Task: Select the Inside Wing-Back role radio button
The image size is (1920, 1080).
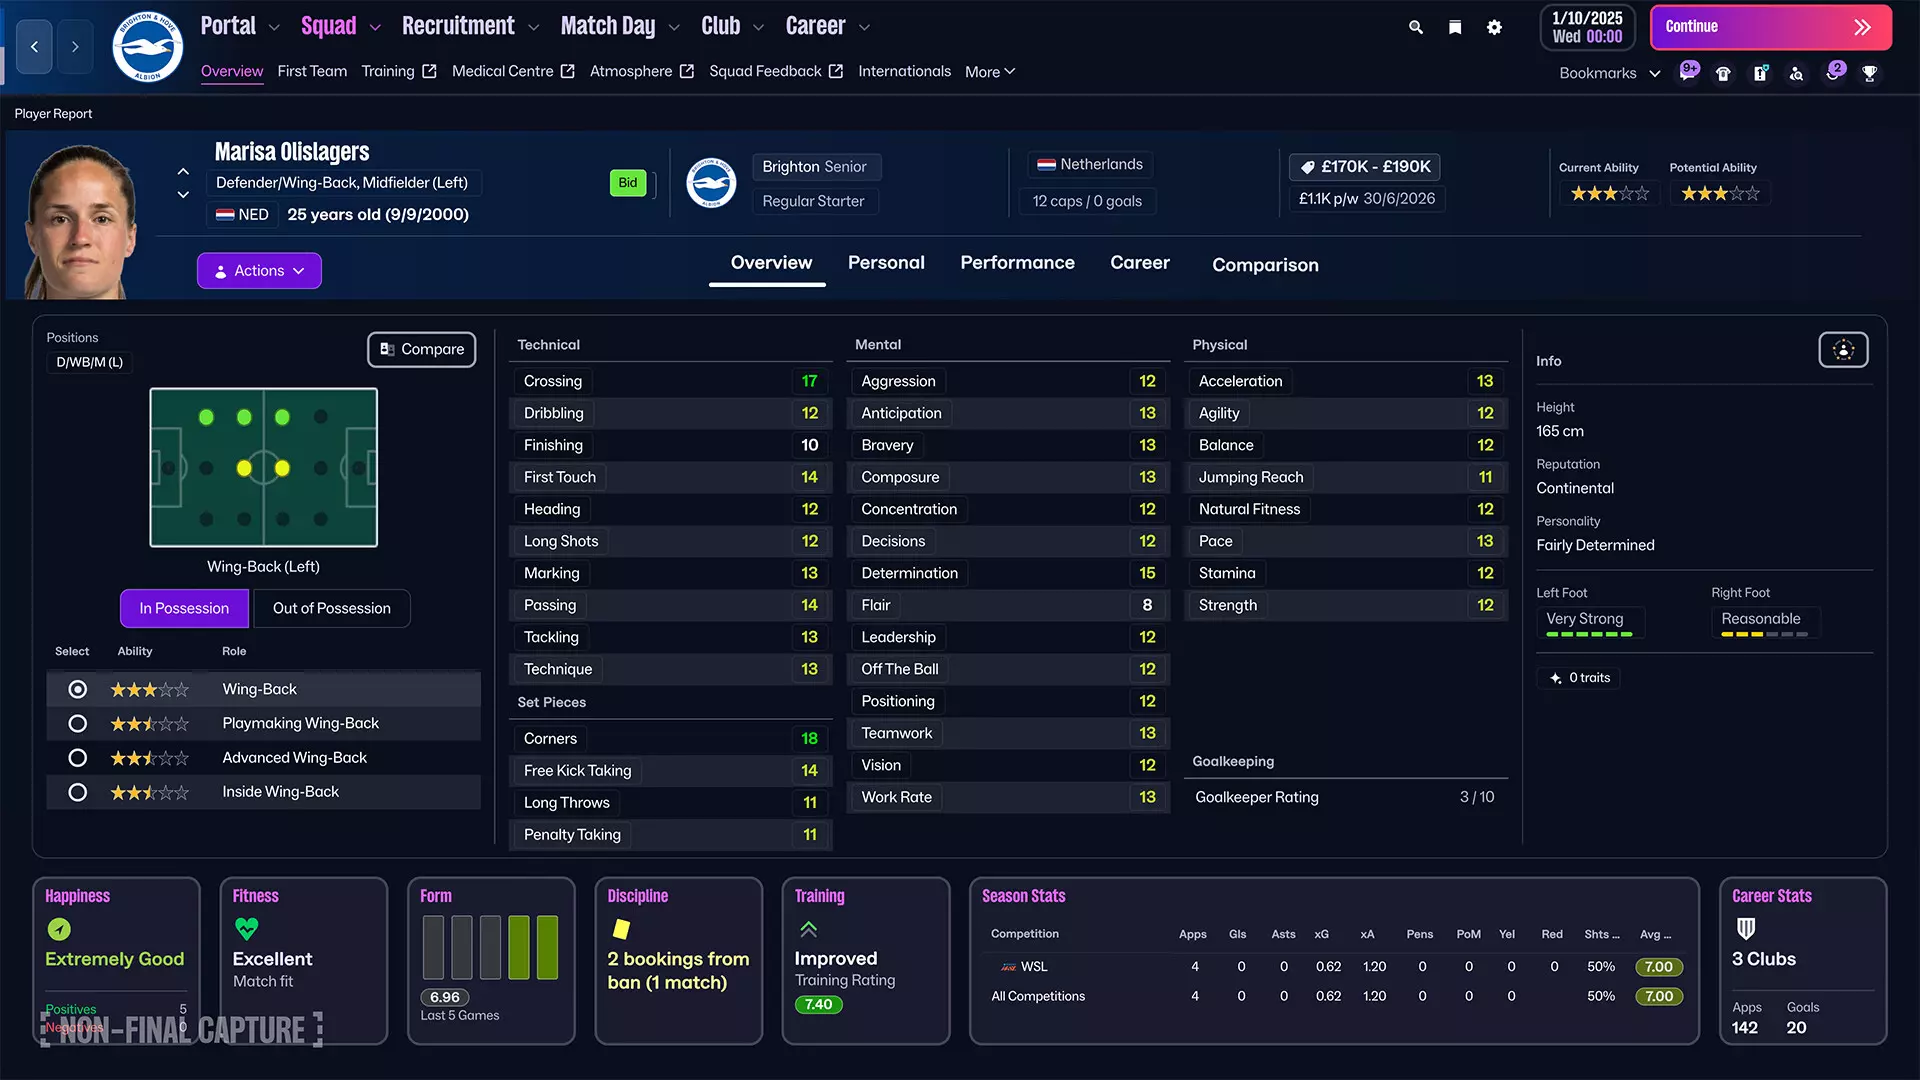Action: tap(77, 792)
